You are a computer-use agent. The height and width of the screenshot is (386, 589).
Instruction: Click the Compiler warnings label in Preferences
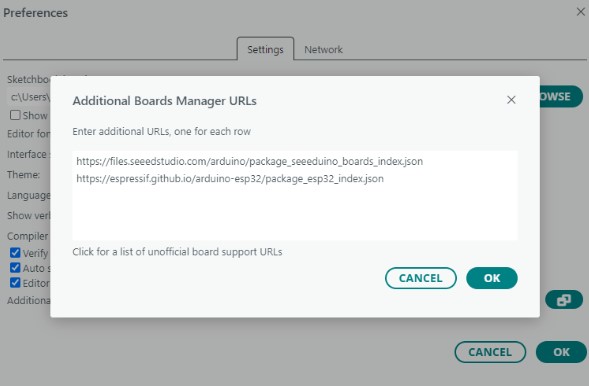[28, 236]
